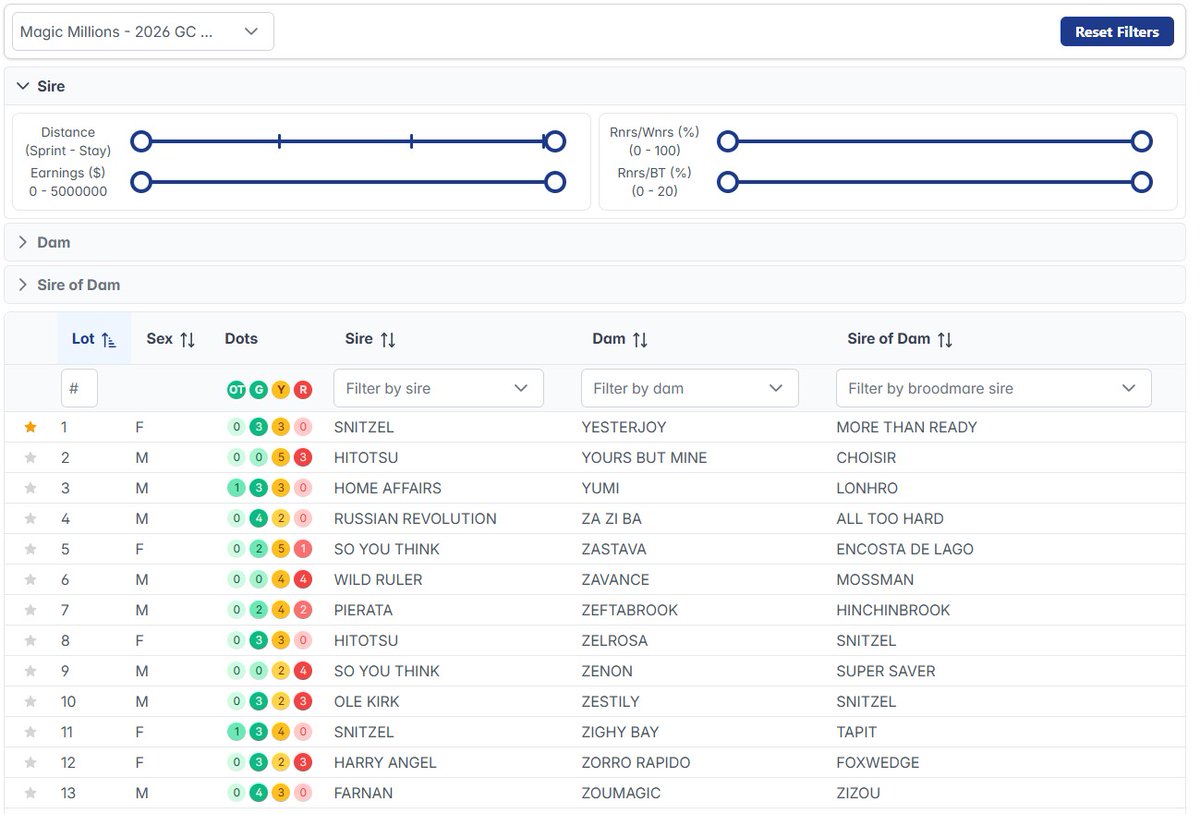Image resolution: width=1200 pixels, height=814 pixels.
Task: Click the Lot column header
Action: (94, 339)
